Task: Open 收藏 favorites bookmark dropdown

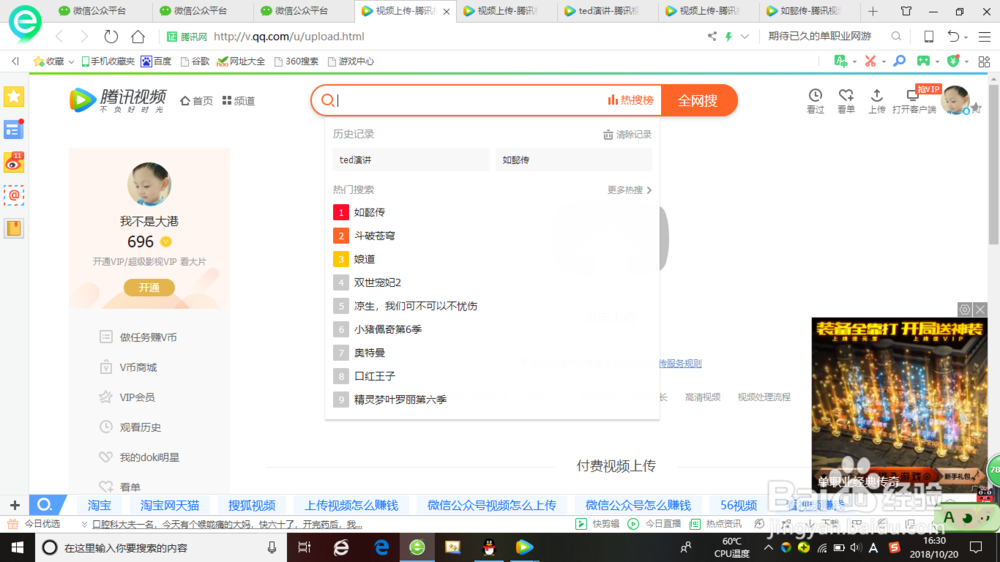Action: 54,61
